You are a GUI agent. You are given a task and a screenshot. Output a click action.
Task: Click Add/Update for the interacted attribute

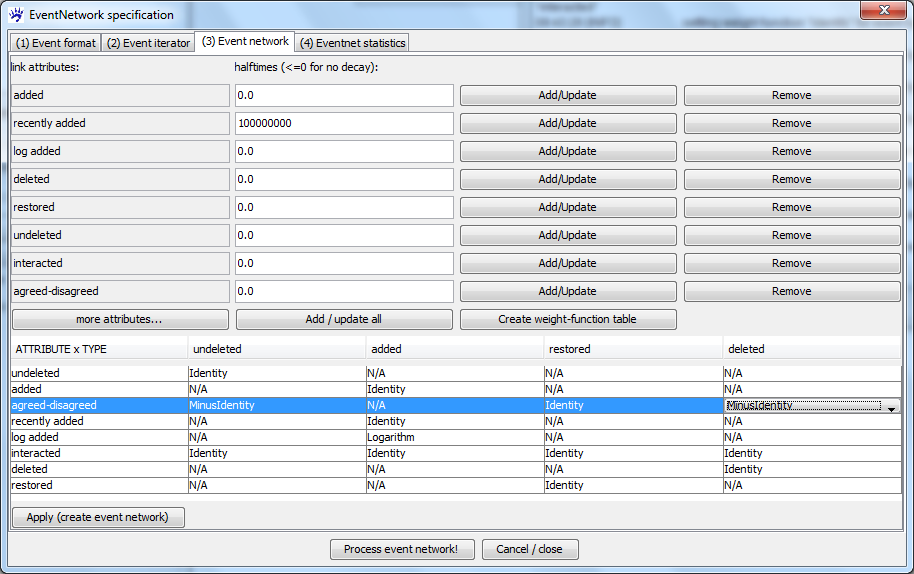[568, 263]
